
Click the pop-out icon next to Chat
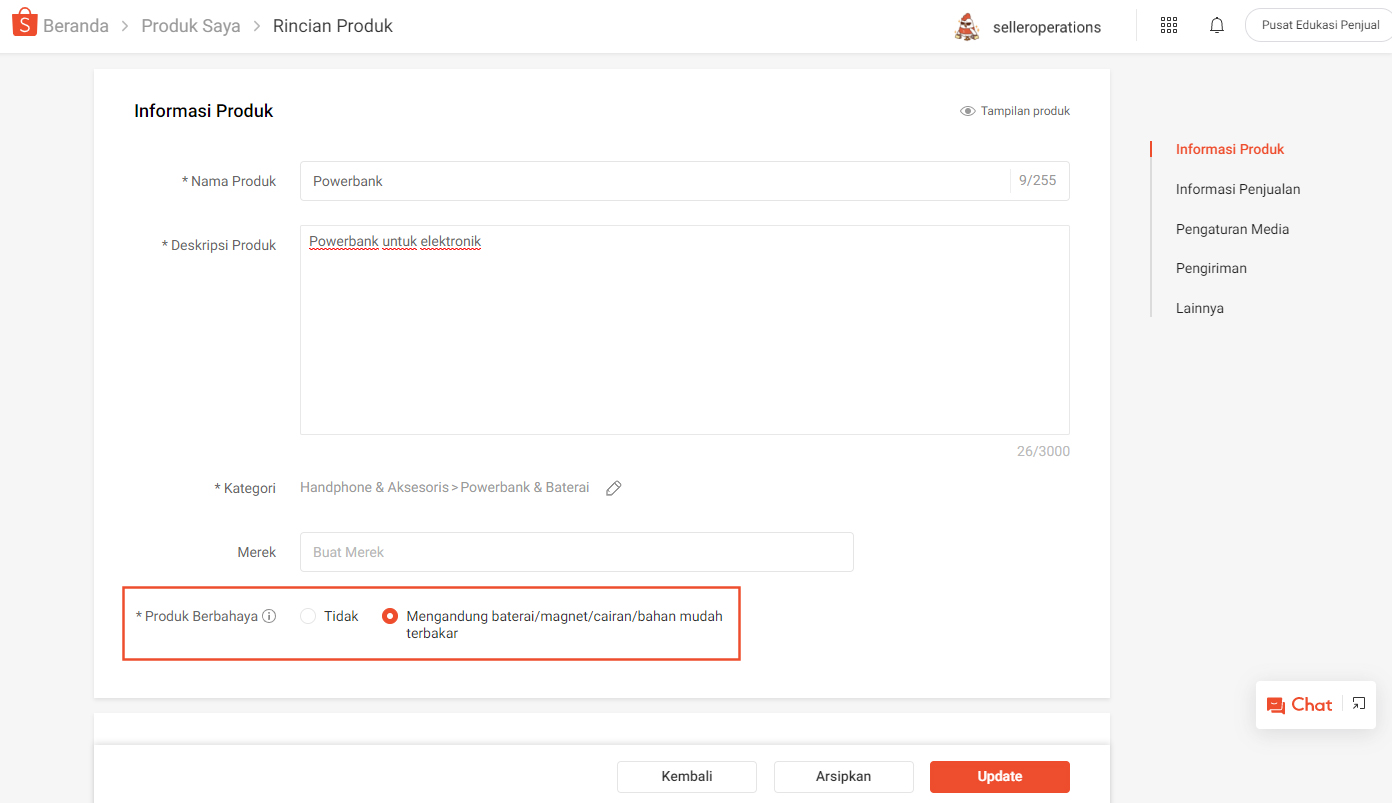1358,704
